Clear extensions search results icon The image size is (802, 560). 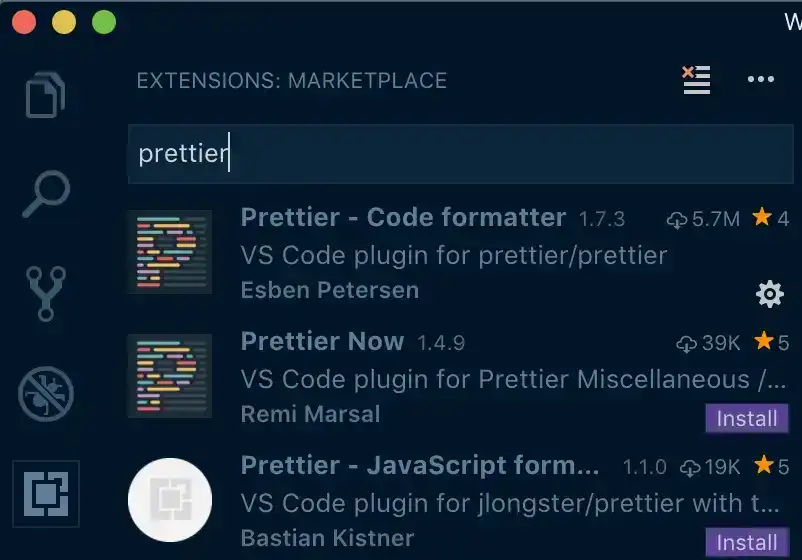tap(697, 80)
